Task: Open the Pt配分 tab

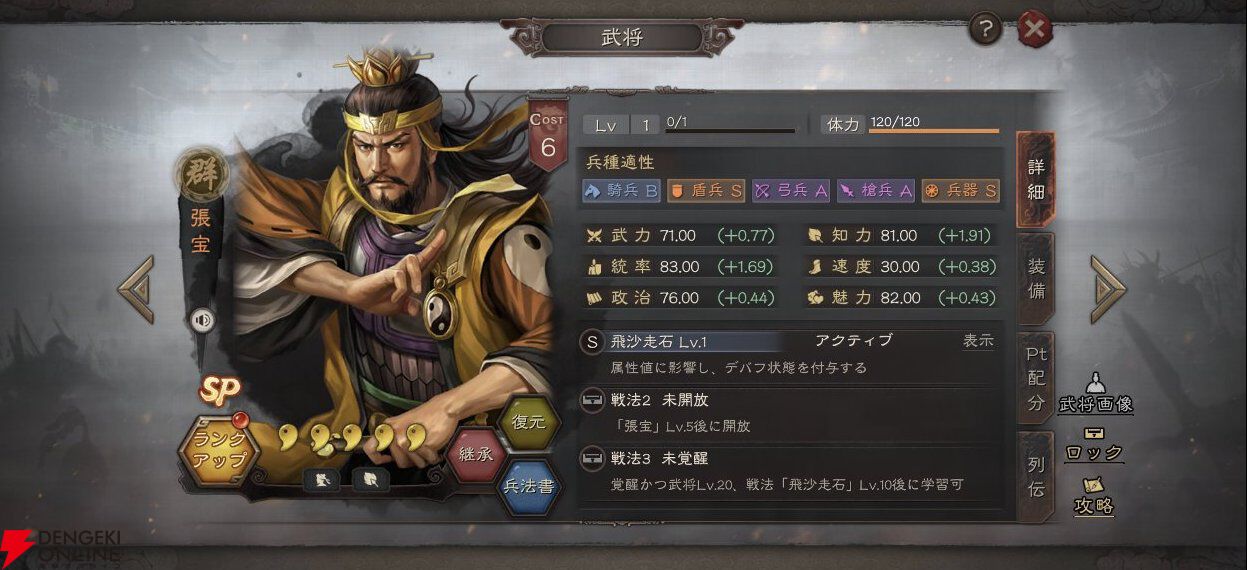Action: [1036, 377]
